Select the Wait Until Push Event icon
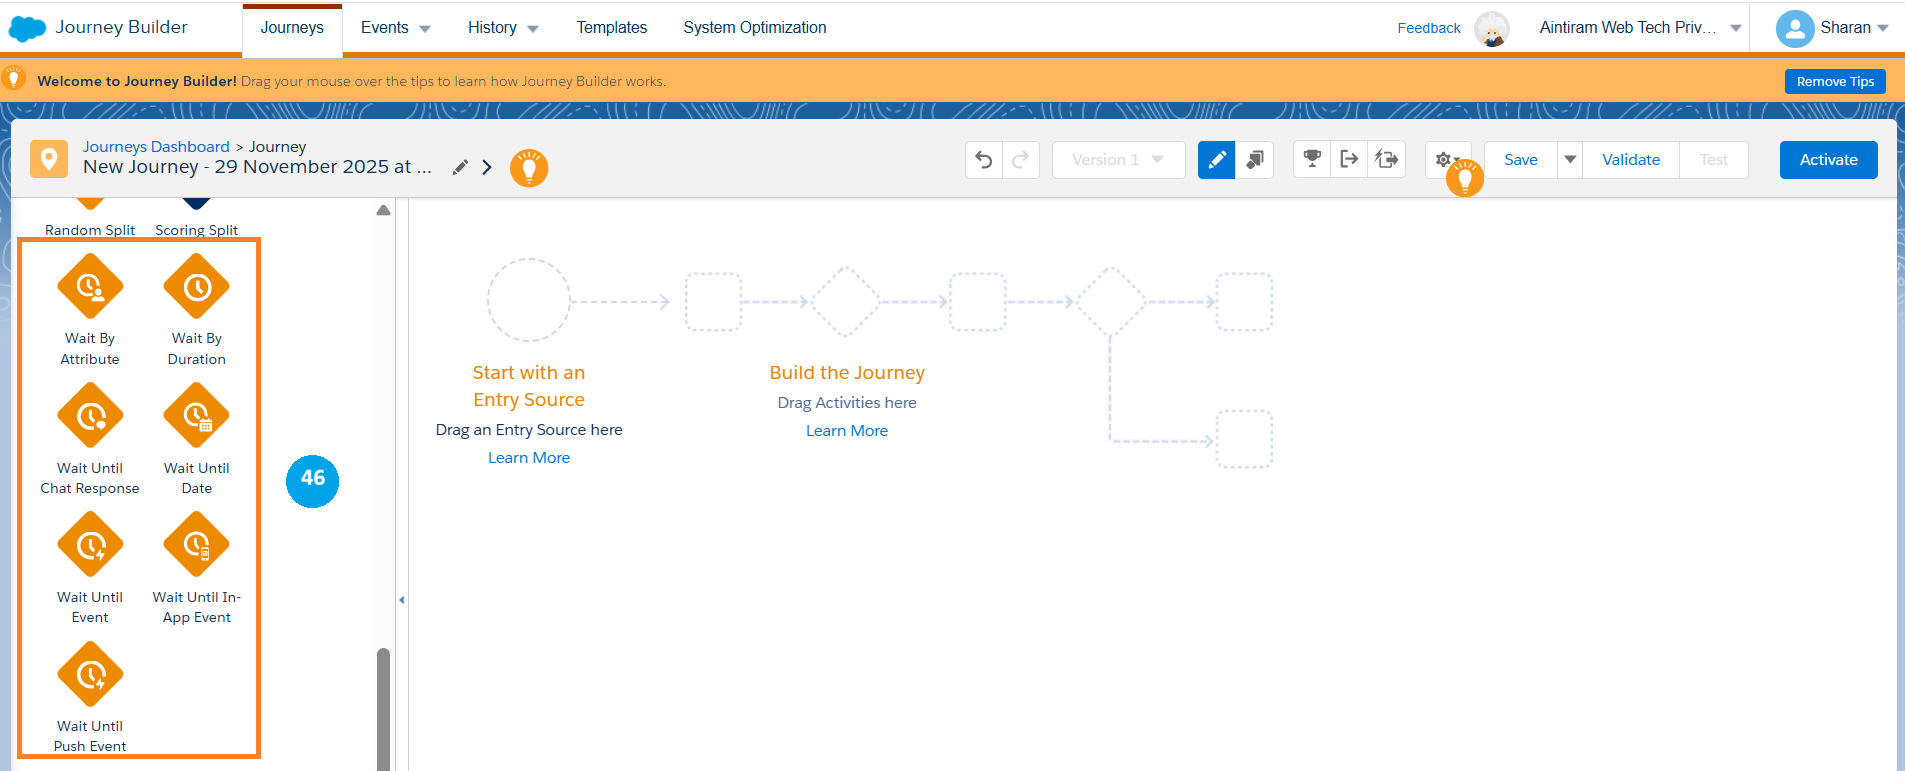Image resolution: width=1905 pixels, height=771 pixels. click(x=90, y=675)
